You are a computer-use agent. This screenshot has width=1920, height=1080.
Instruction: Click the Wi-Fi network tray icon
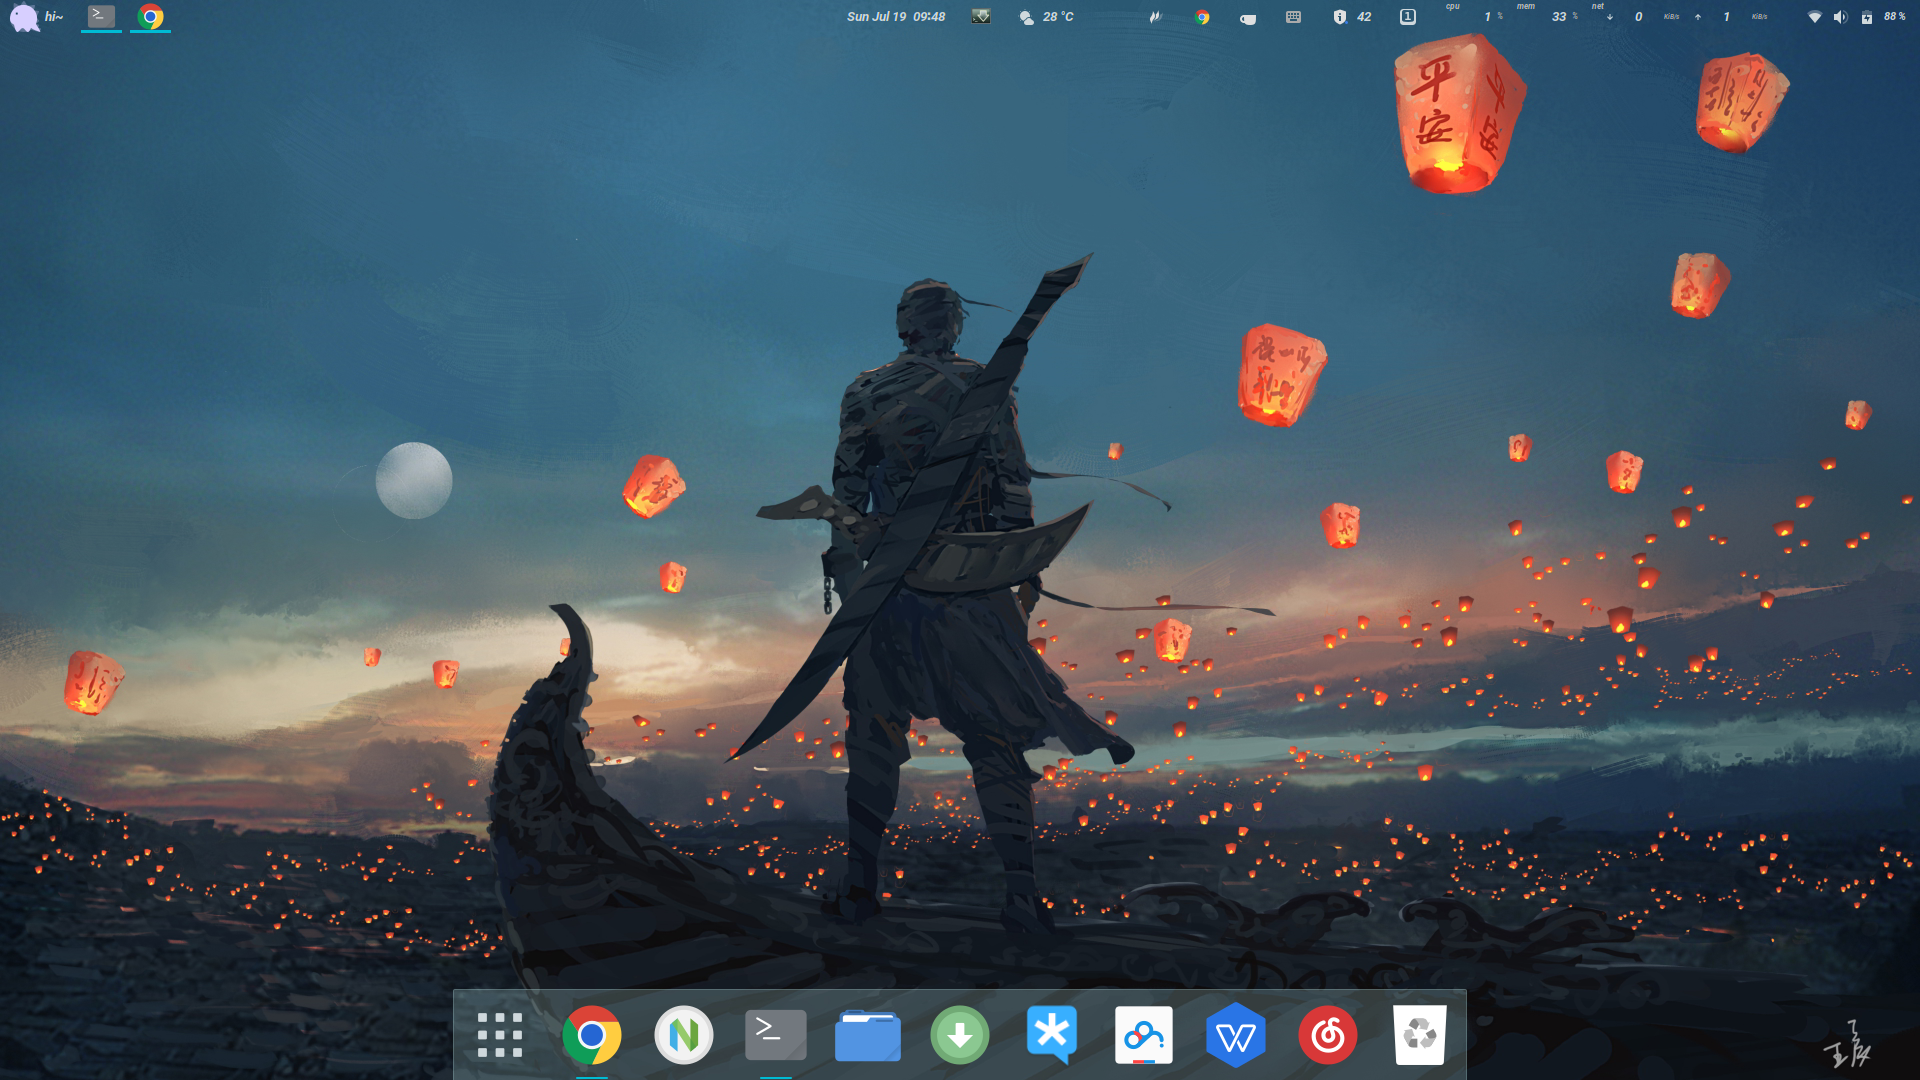[x=1814, y=17]
